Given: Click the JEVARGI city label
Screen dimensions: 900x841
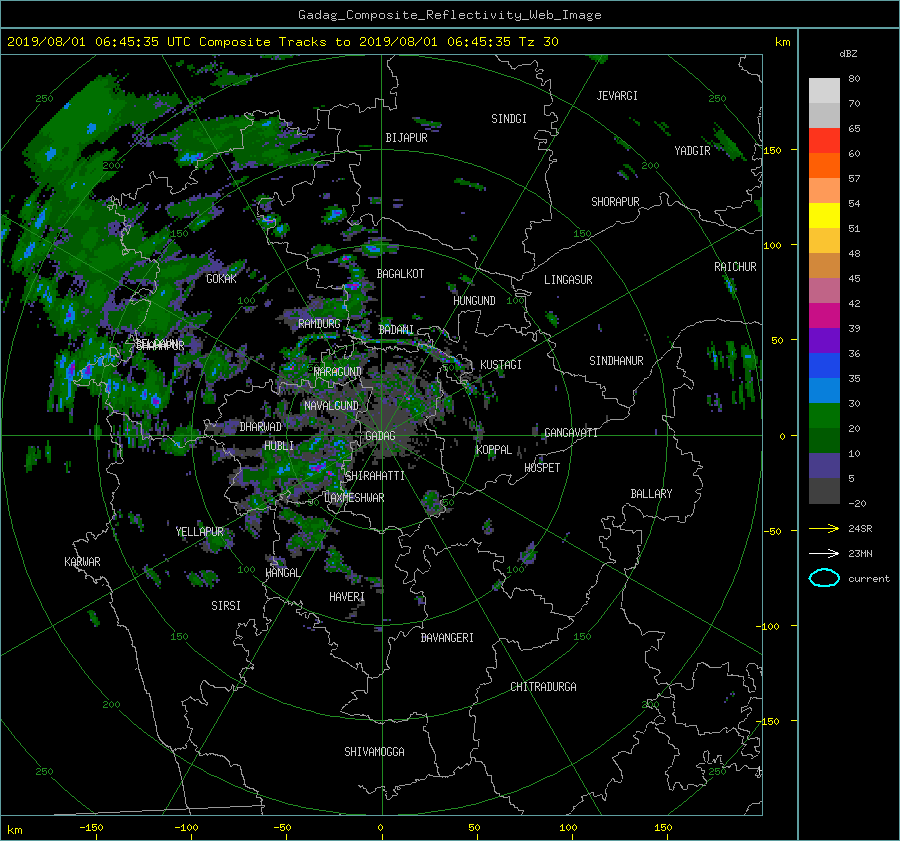Looking at the screenshot, I should (617, 96).
